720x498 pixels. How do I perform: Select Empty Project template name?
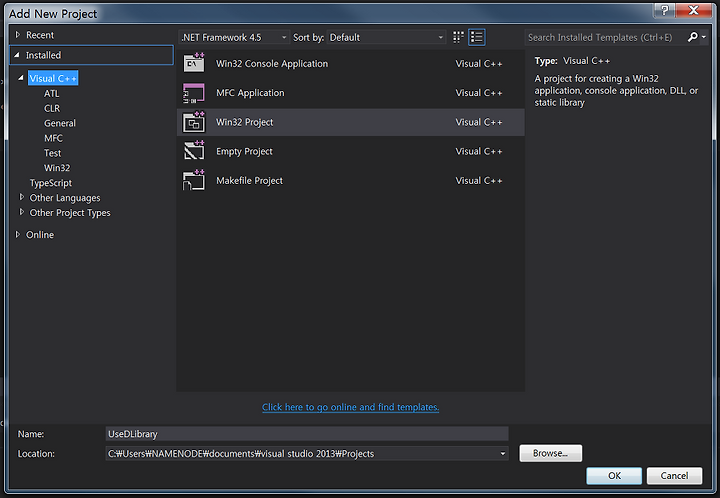click(x=244, y=151)
